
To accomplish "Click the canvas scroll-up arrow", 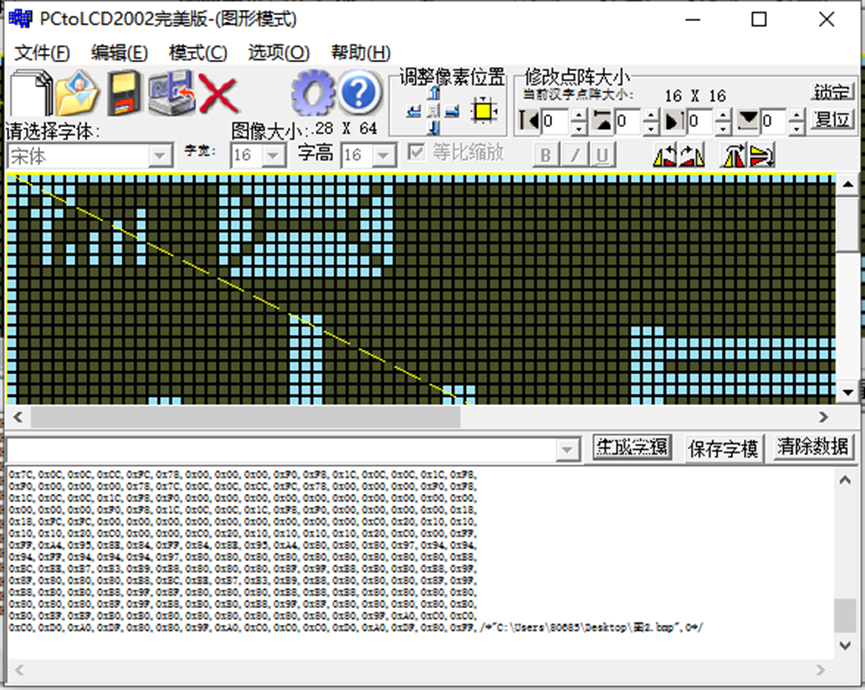I will (848, 185).
